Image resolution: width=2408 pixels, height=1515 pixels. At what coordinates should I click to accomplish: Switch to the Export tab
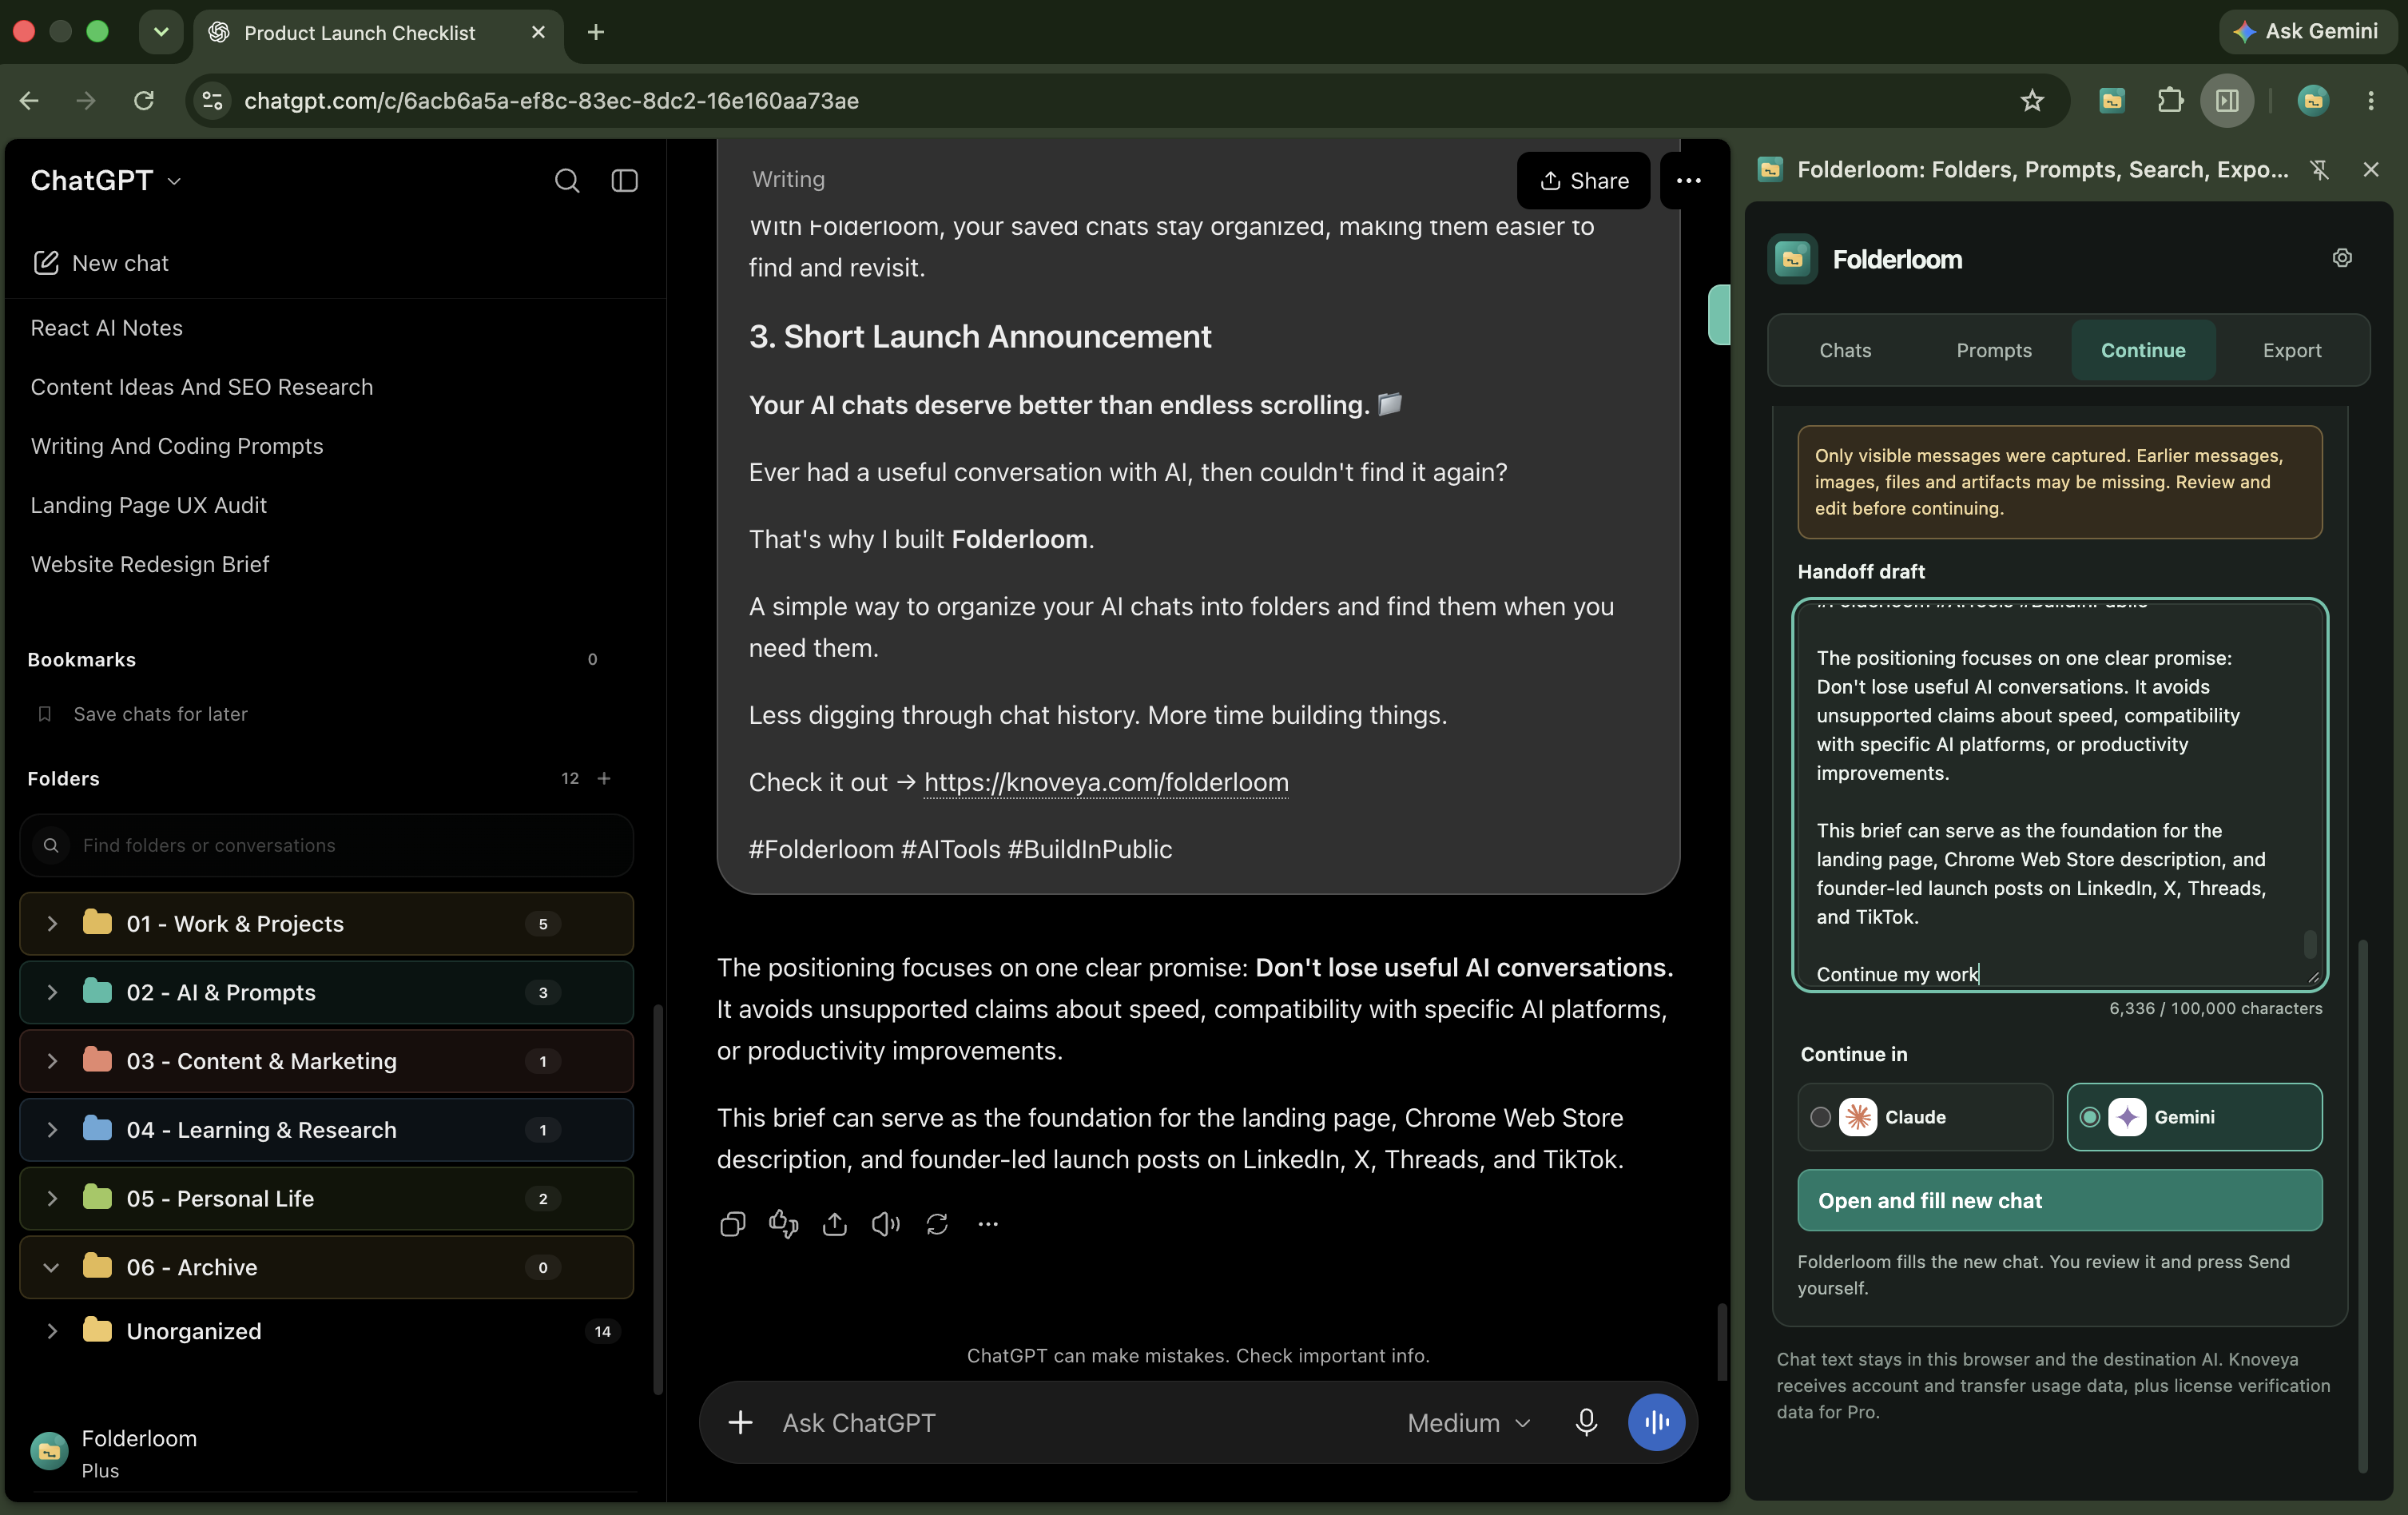tap(2292, 350)
